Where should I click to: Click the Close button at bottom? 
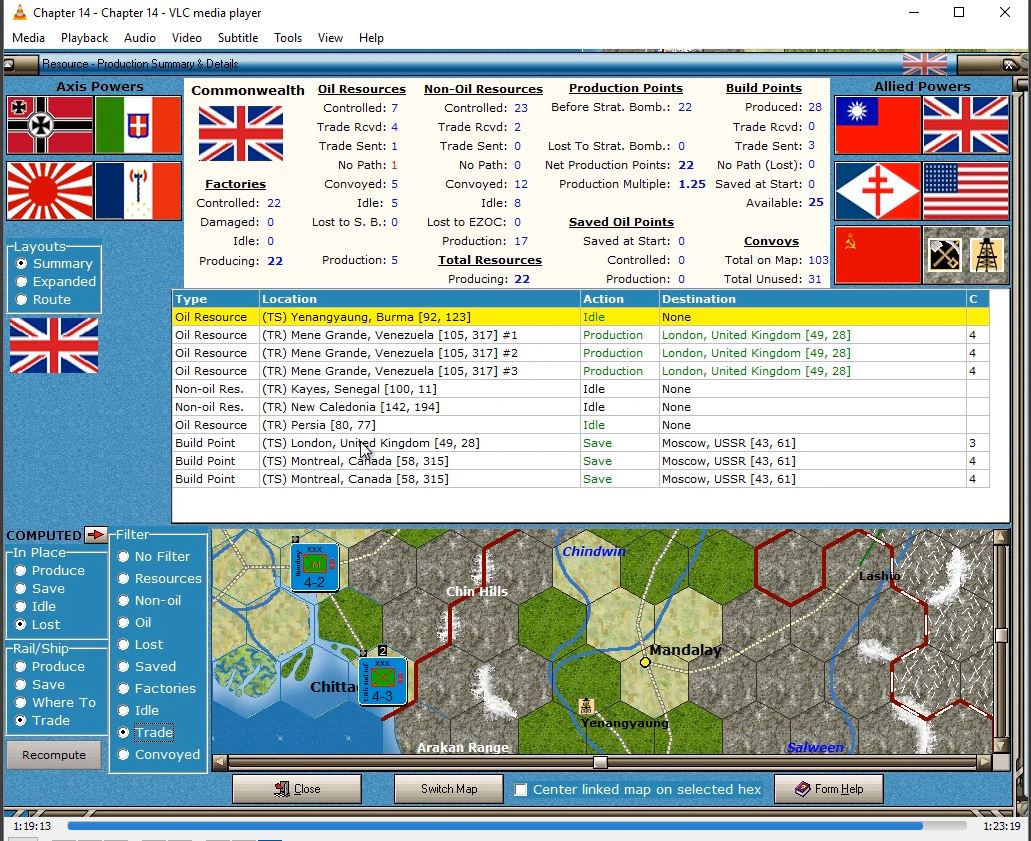[297, 789]
